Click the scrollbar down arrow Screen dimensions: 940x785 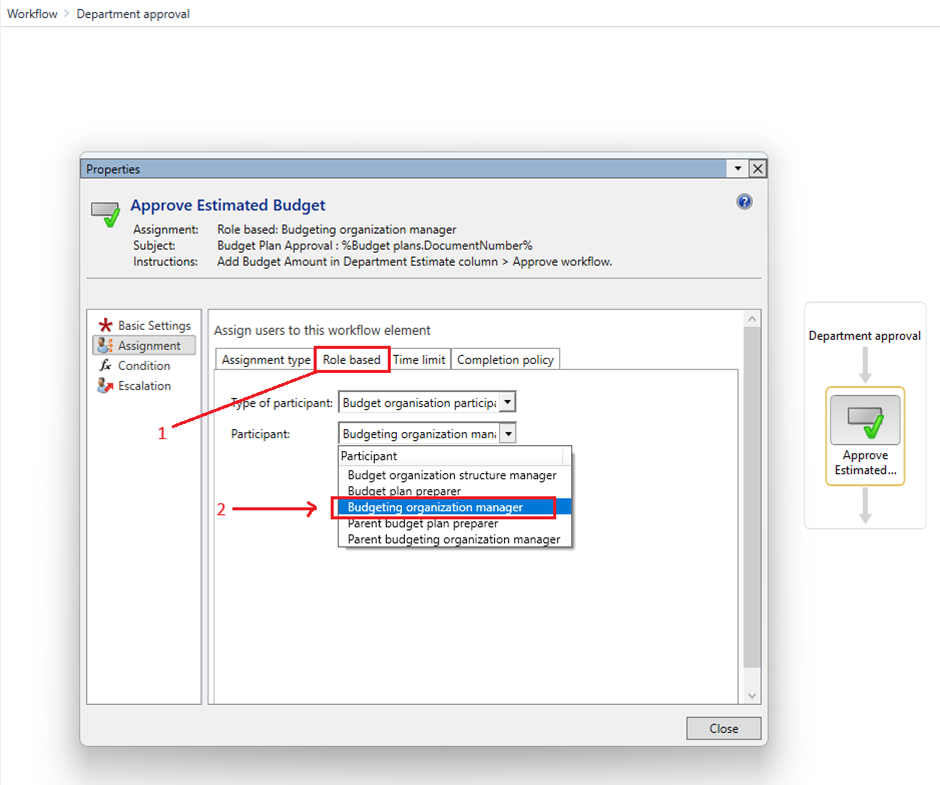(x=752, y=696)
